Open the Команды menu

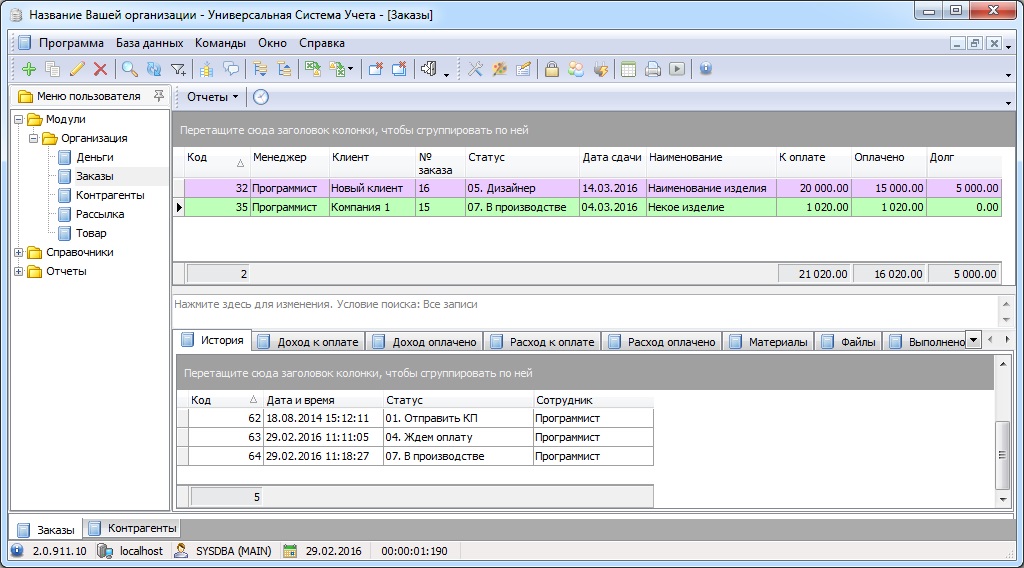220,43
